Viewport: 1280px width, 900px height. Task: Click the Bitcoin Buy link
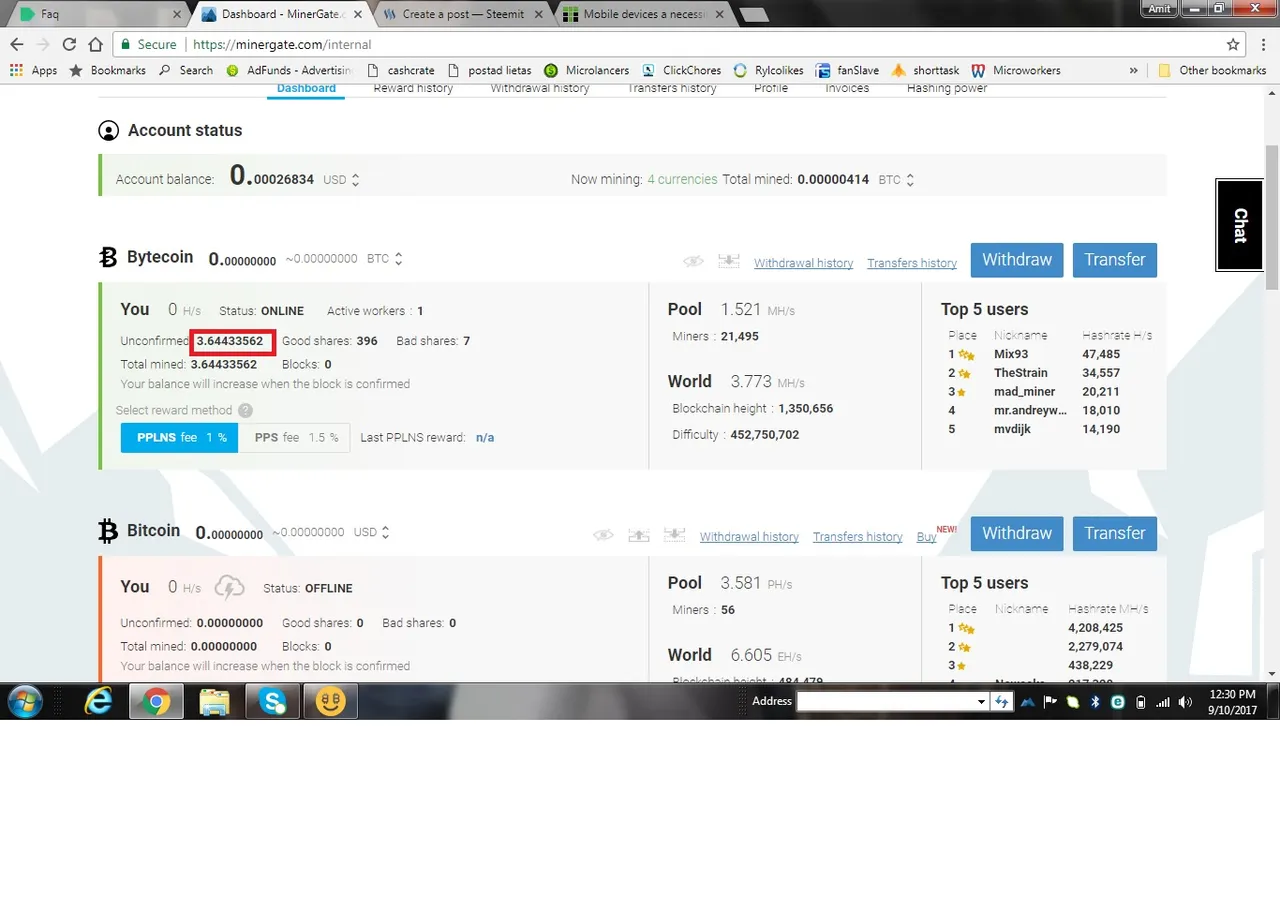pyautogui.click(x=926, y=537)
